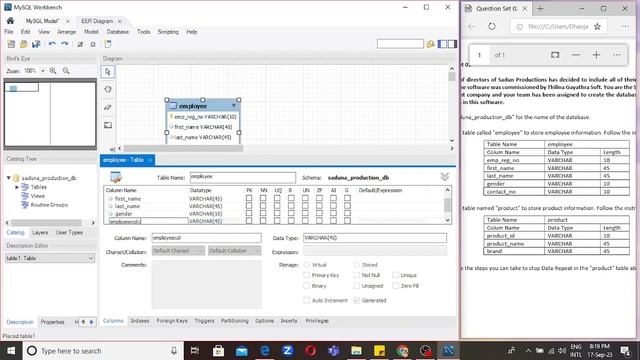Open Opera browser from the taskbar
The image size is (640, 360).
[x=311, y=351]
